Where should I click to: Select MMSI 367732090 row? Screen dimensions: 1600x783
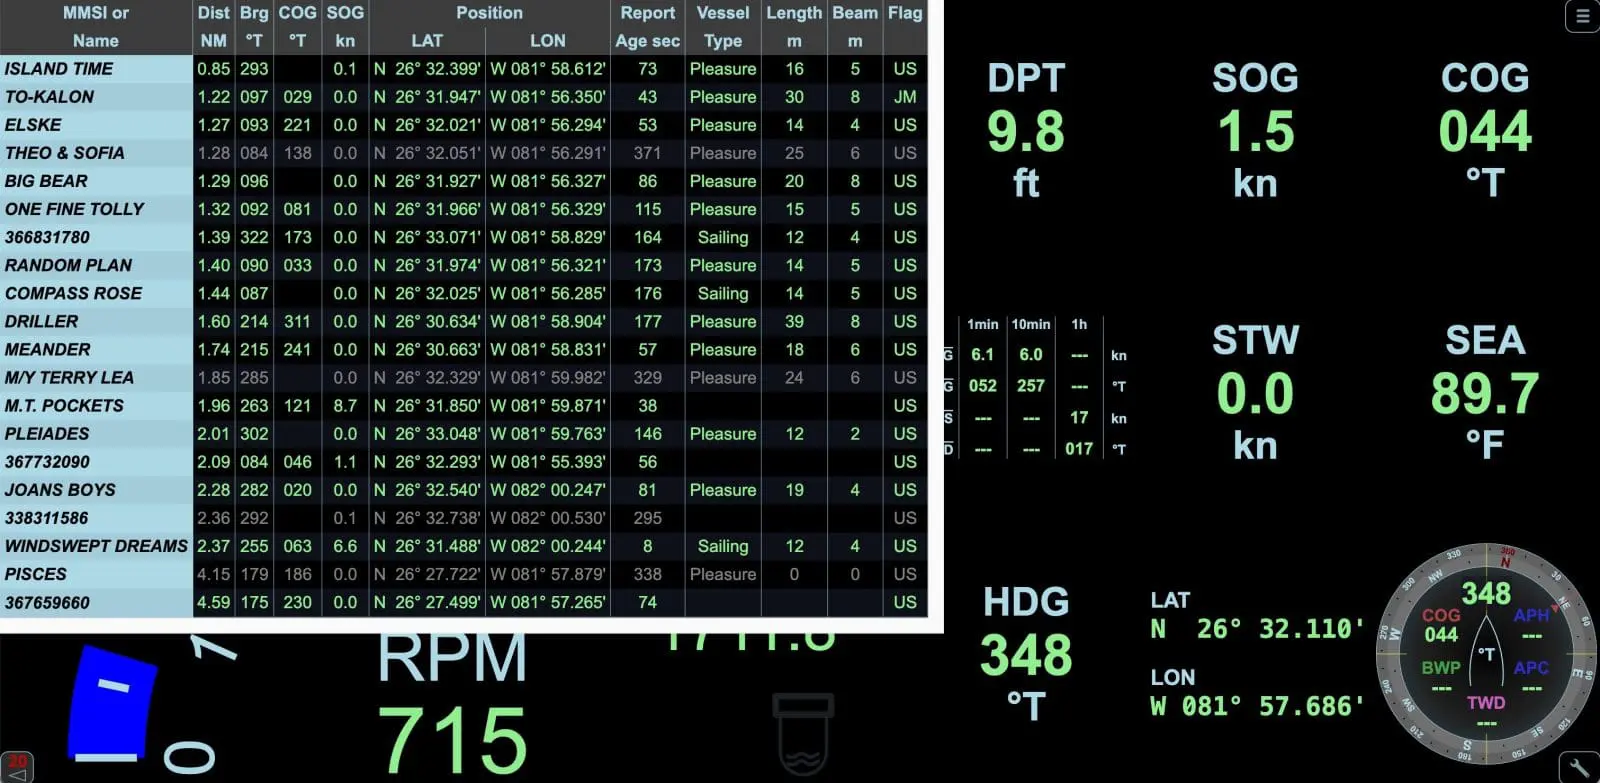463,462
